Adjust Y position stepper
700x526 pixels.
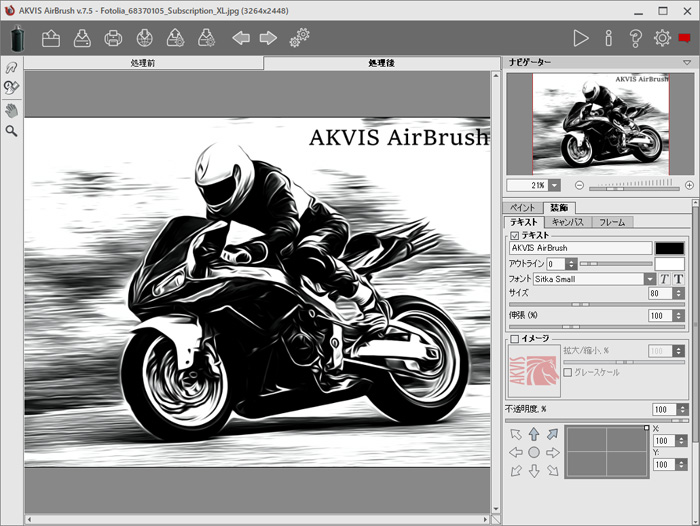[681, 464]
